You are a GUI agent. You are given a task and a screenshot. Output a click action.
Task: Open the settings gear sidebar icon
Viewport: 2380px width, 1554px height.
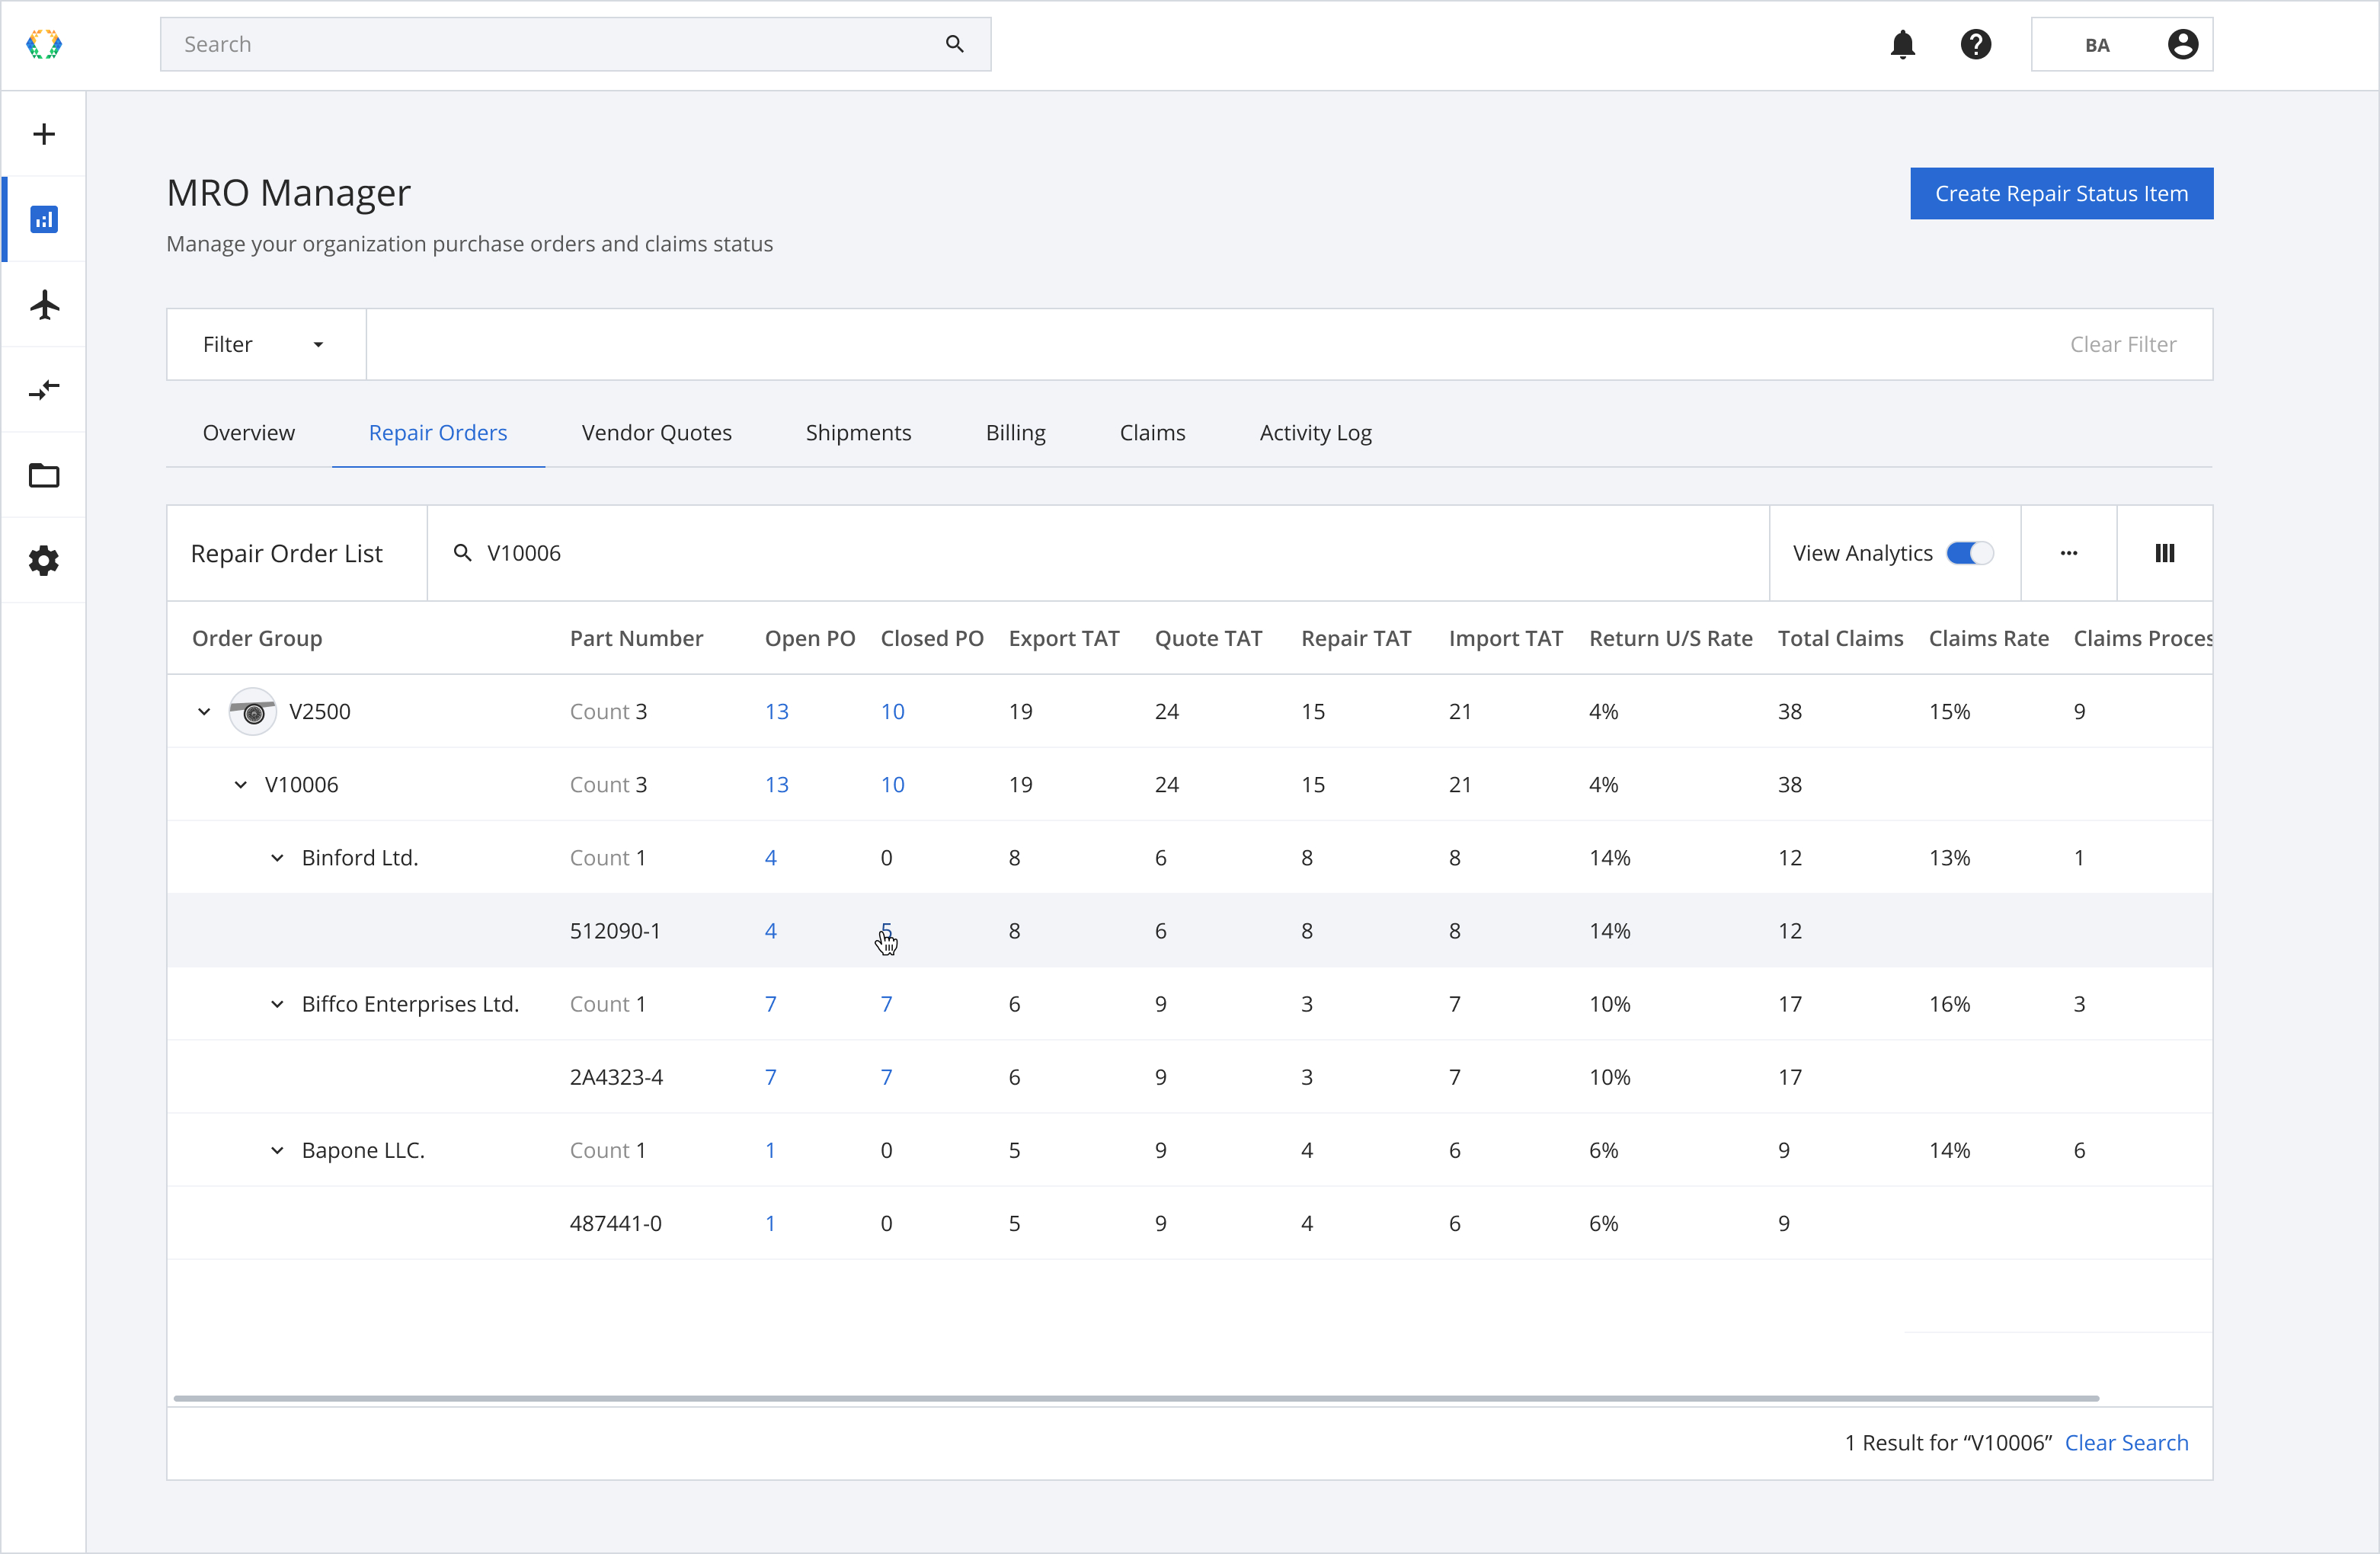click(x=44, y=560)
